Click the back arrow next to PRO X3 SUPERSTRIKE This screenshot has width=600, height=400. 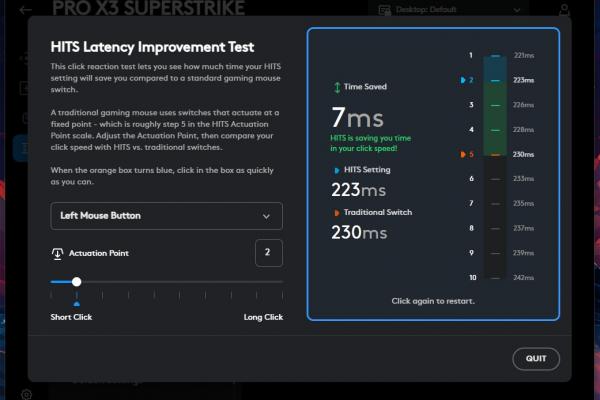pyautogui.click(x=26, y=10)
